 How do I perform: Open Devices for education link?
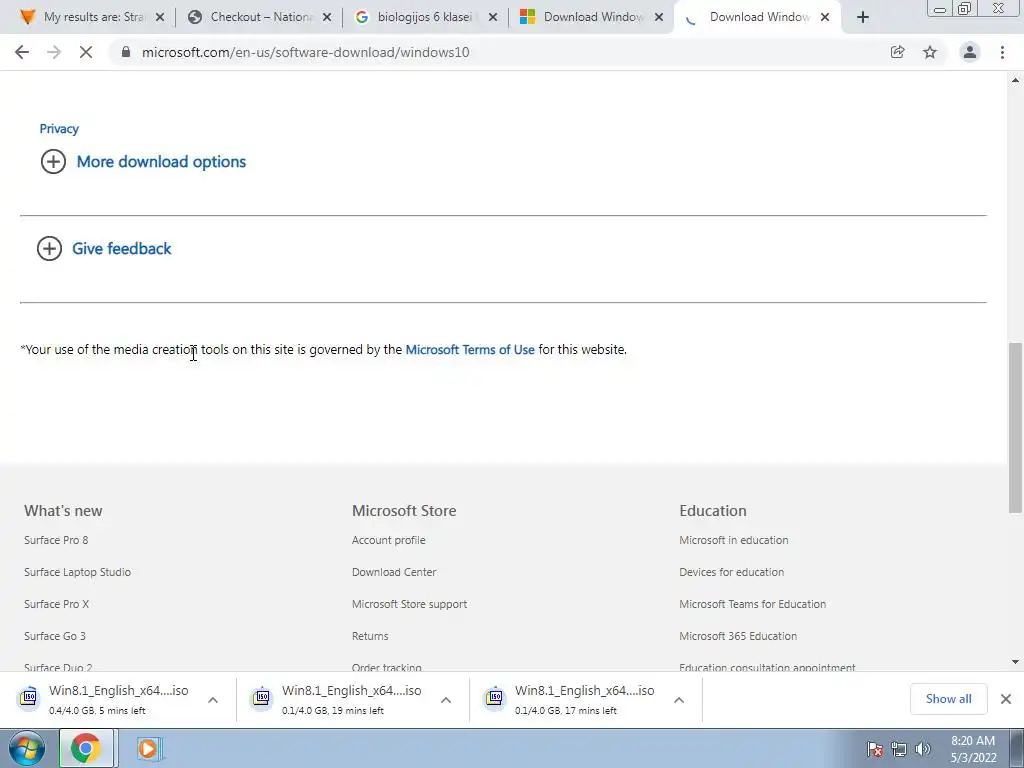coord(731,572)
